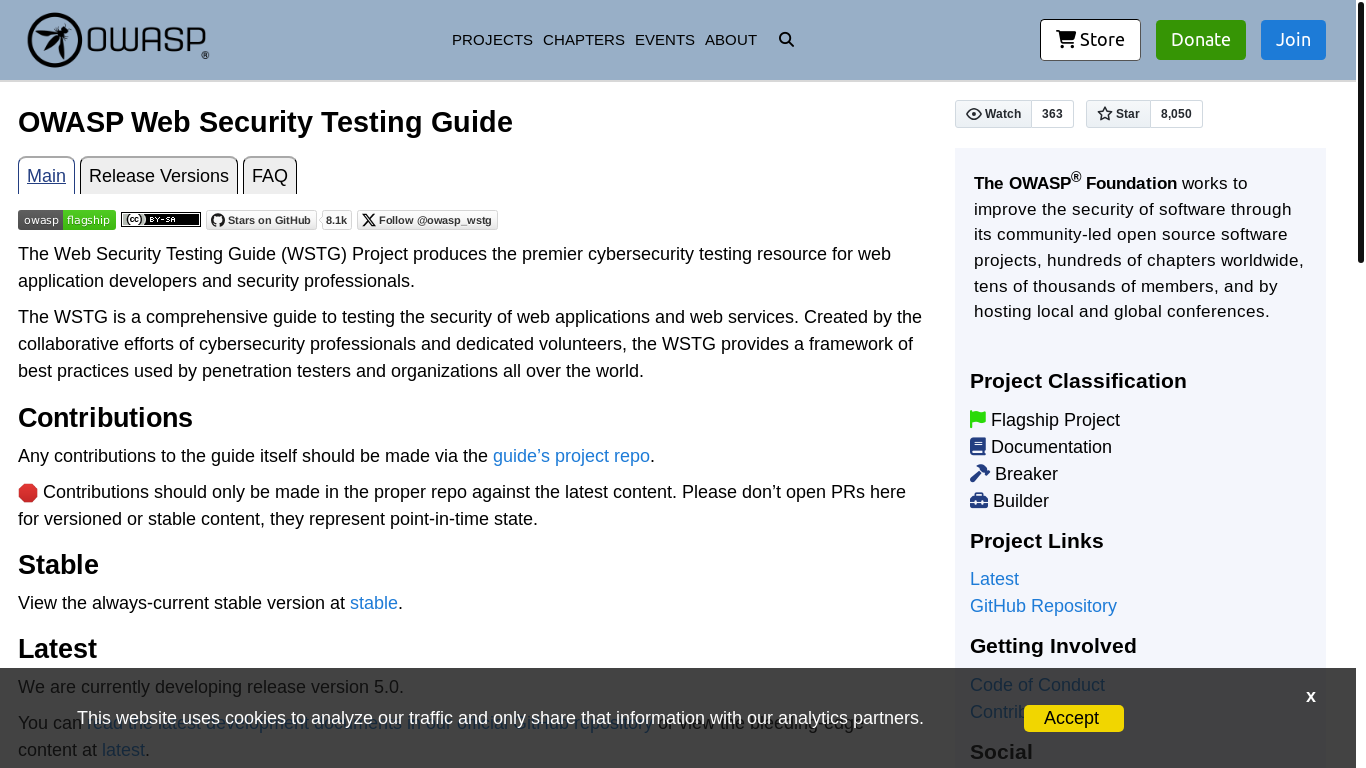The width and height of the screenshot is (1366, 768).
Task: Click the Stable section heading
Action: click(x=58, y=565)
